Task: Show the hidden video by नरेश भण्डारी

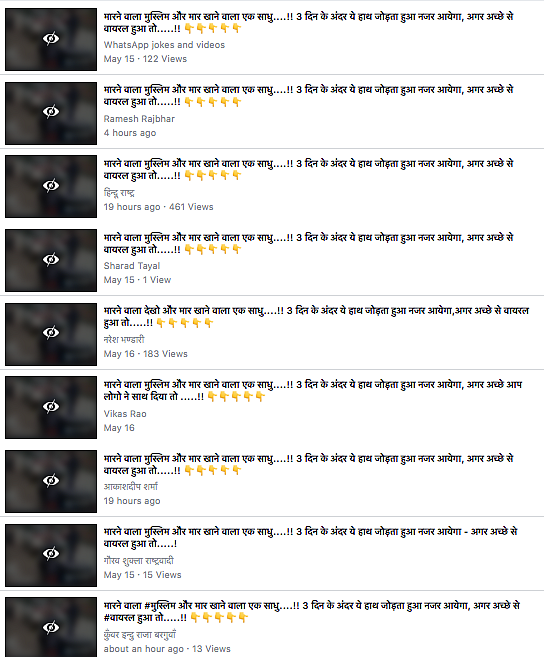Action: pyautogui.click(x=51, y=333)
